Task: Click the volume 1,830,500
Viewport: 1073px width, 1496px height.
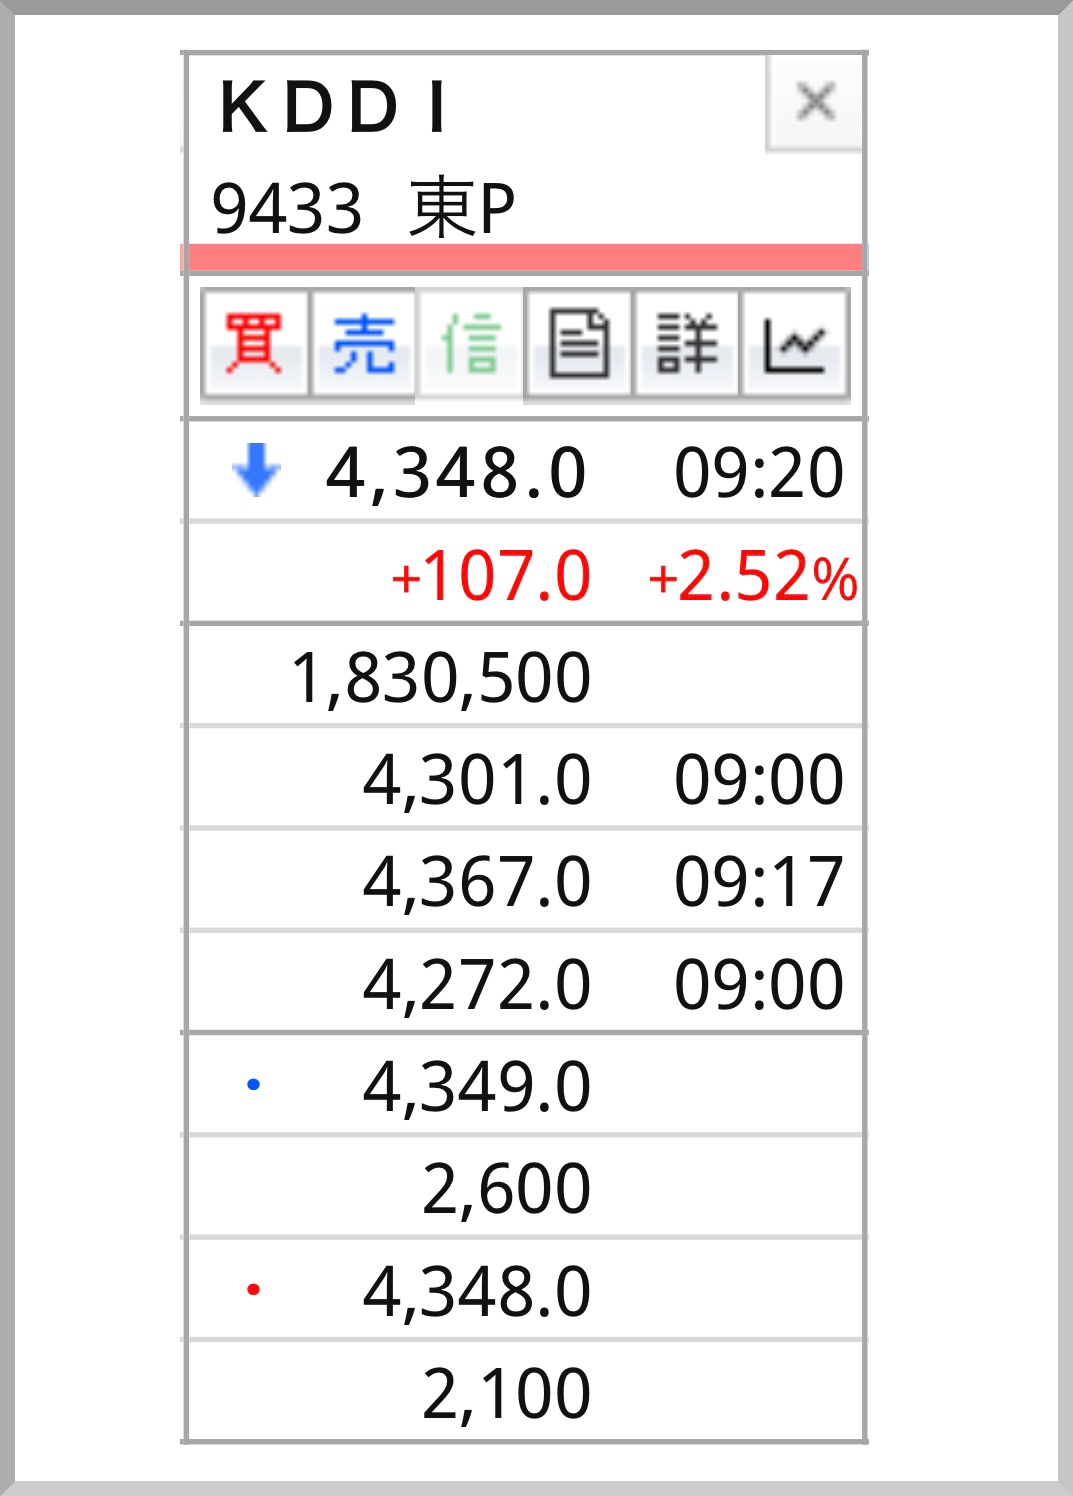Action: (441, 678)
